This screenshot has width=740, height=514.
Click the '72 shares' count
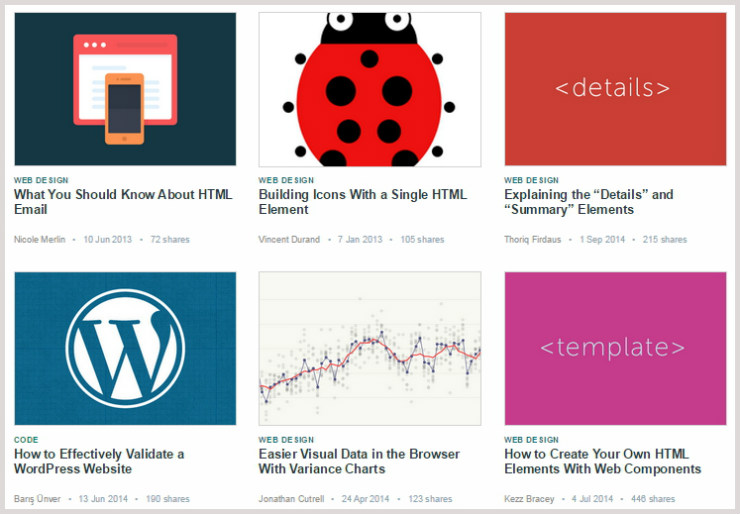point(170,239)
